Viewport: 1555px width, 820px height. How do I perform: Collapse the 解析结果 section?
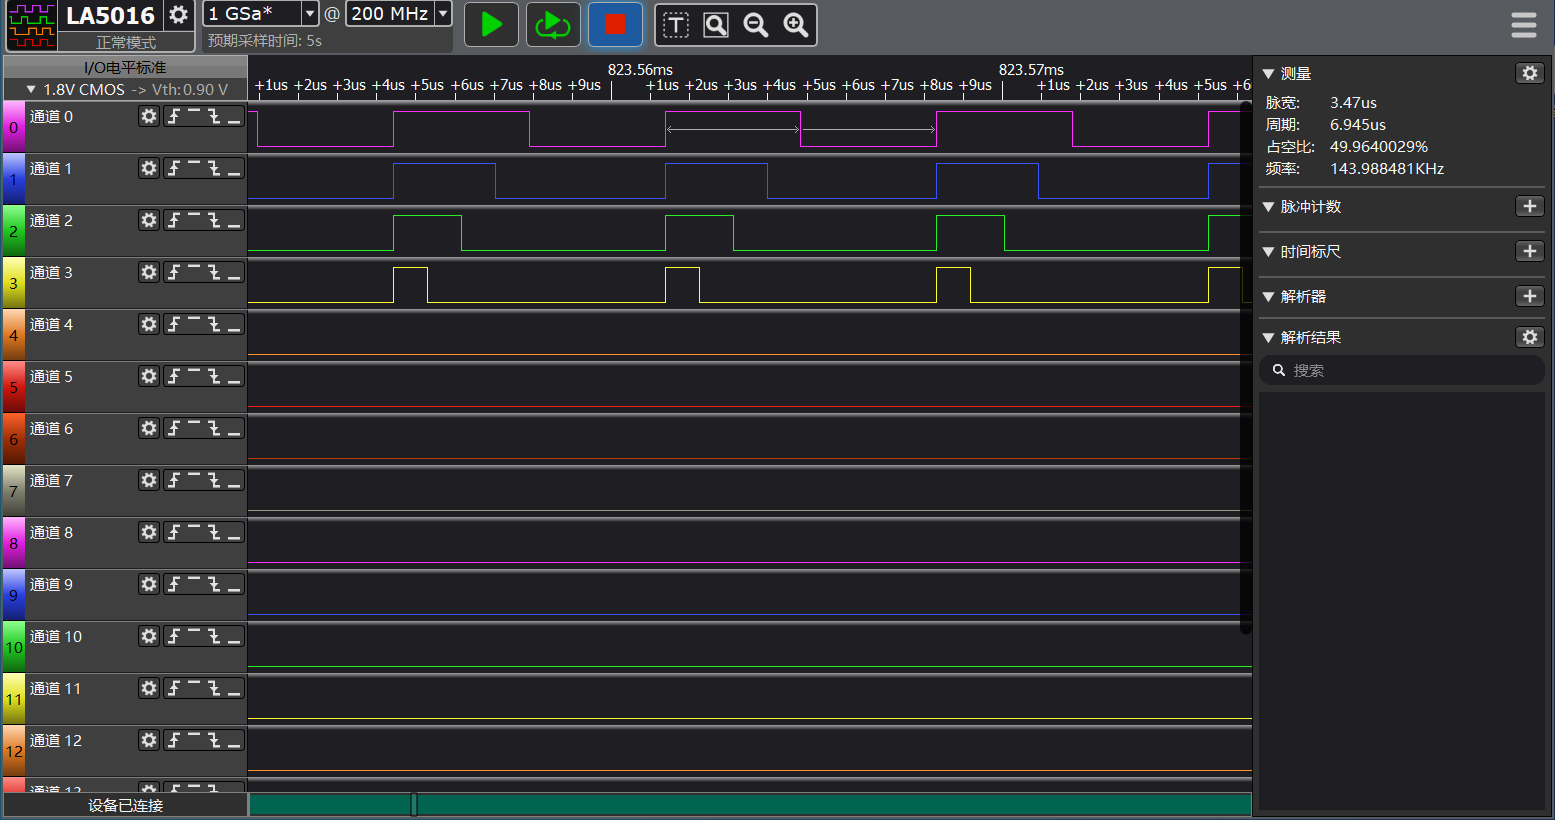tap(1268, 337)
